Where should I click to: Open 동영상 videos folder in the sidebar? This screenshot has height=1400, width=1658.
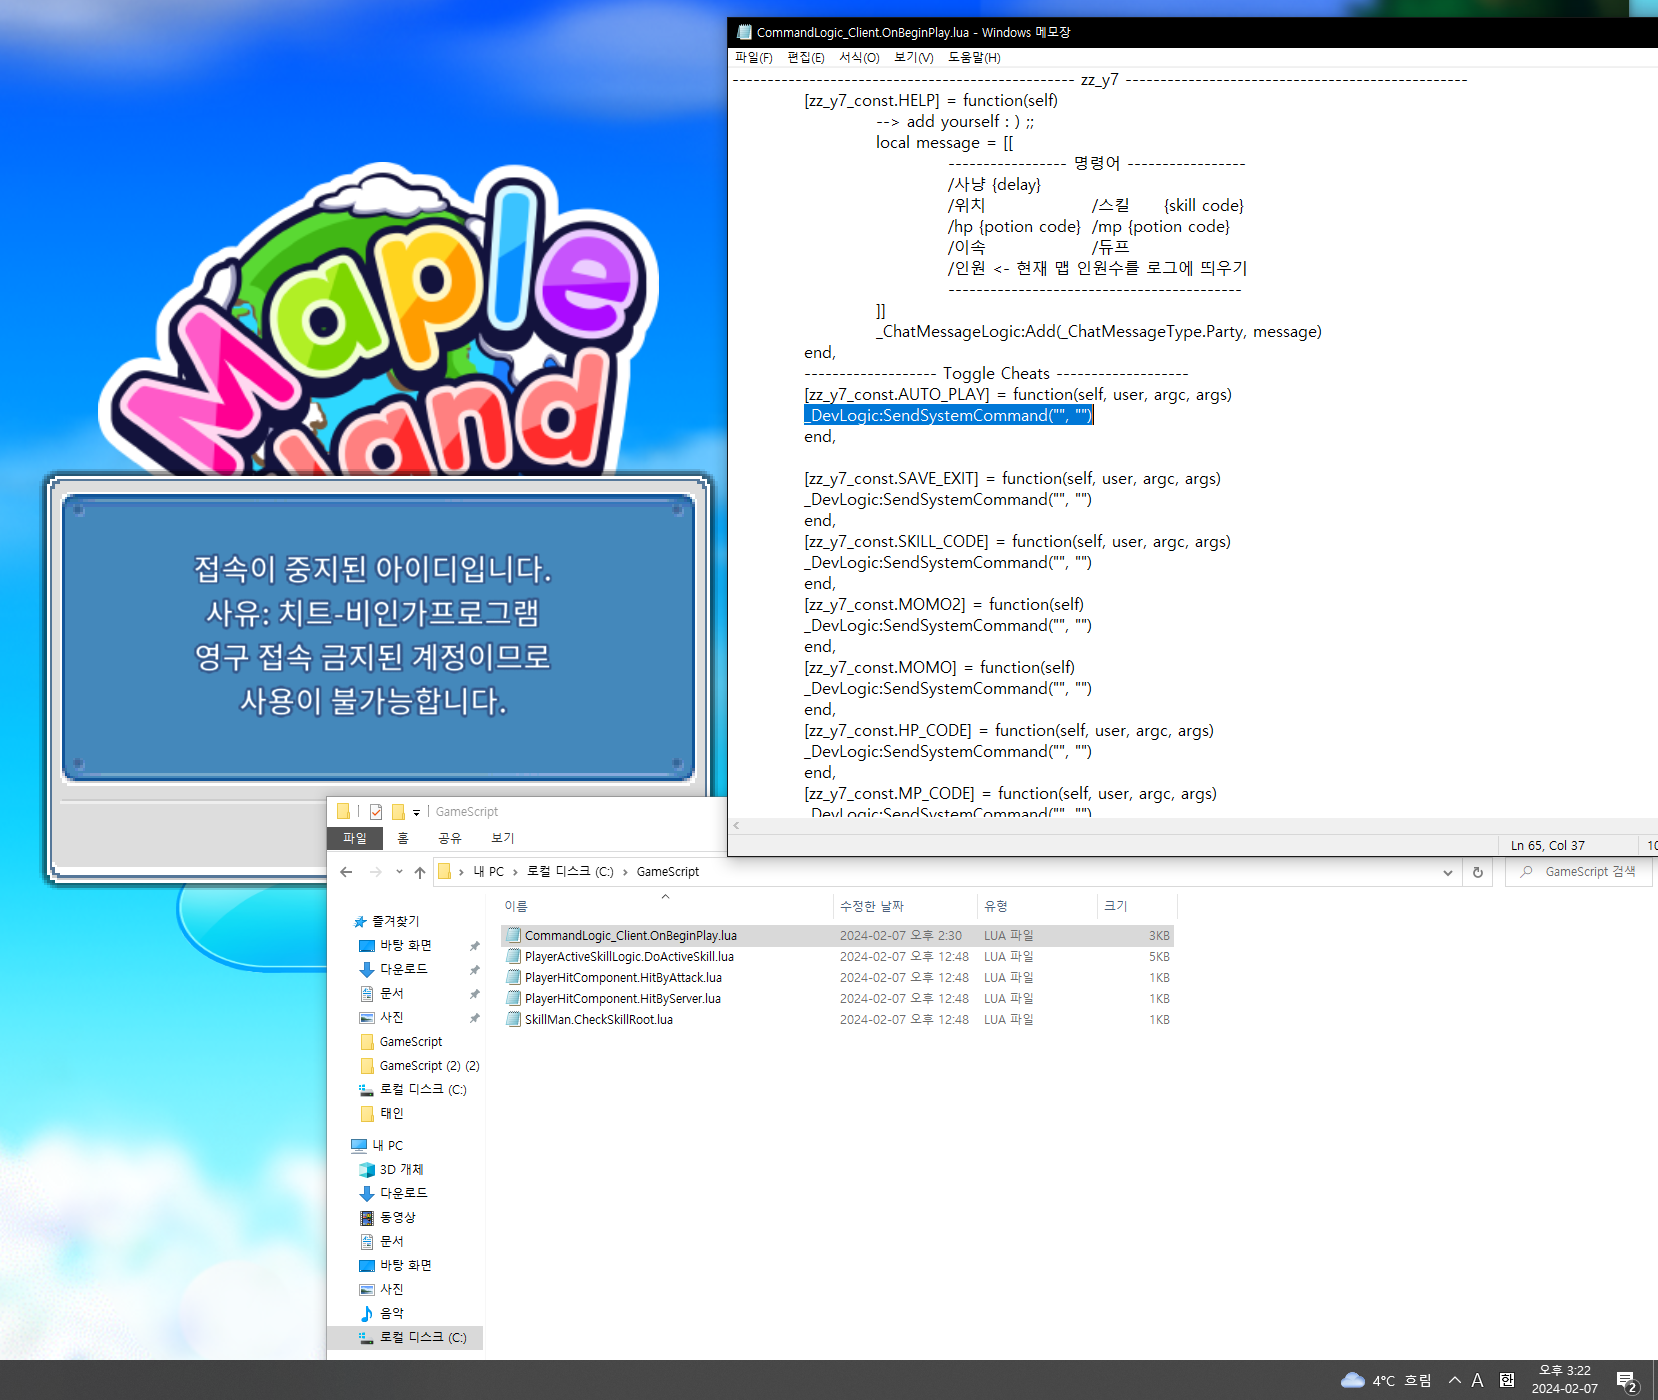pyautogui.click(x=397, y=1217)
